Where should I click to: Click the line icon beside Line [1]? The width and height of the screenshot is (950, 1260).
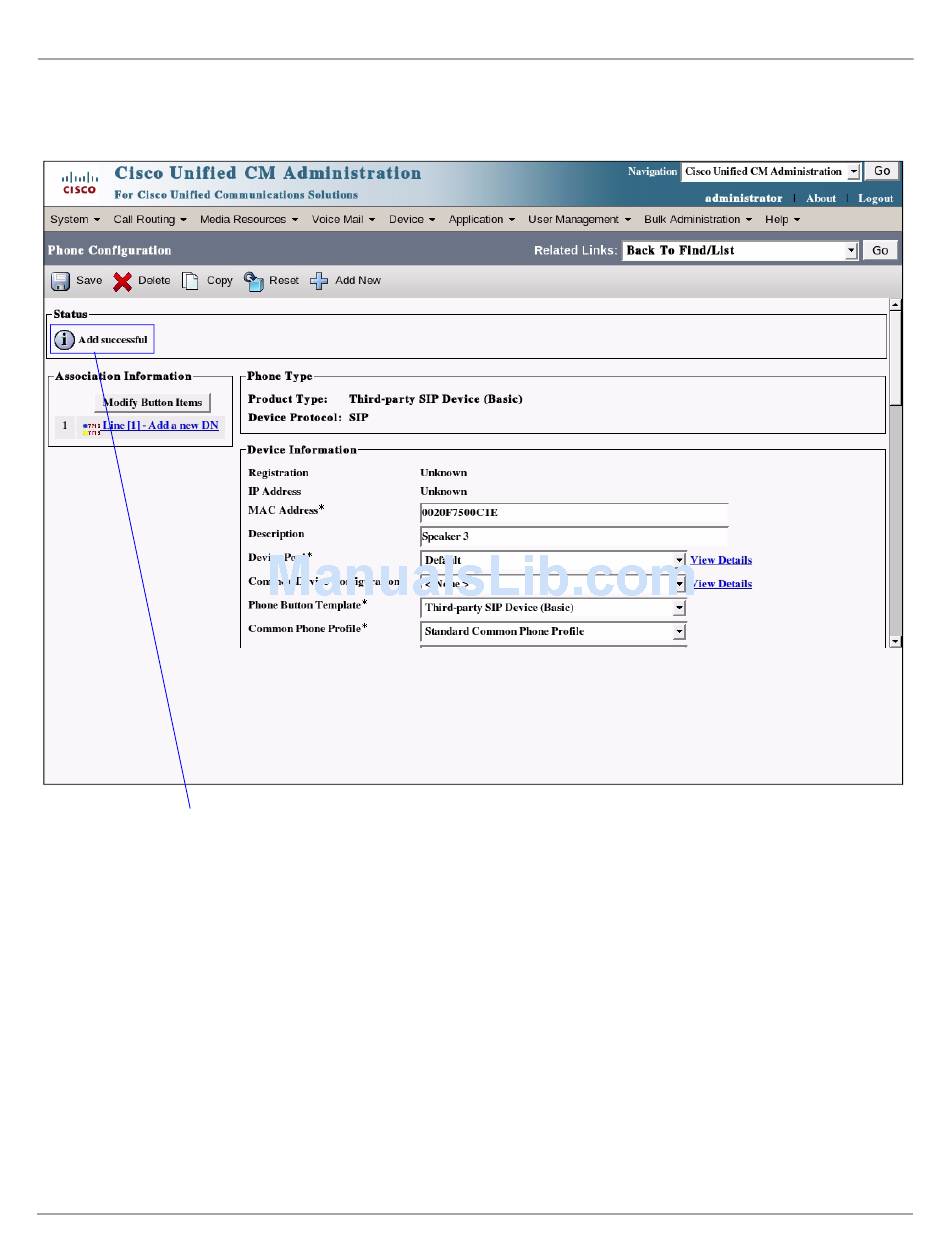click(91, 427)
